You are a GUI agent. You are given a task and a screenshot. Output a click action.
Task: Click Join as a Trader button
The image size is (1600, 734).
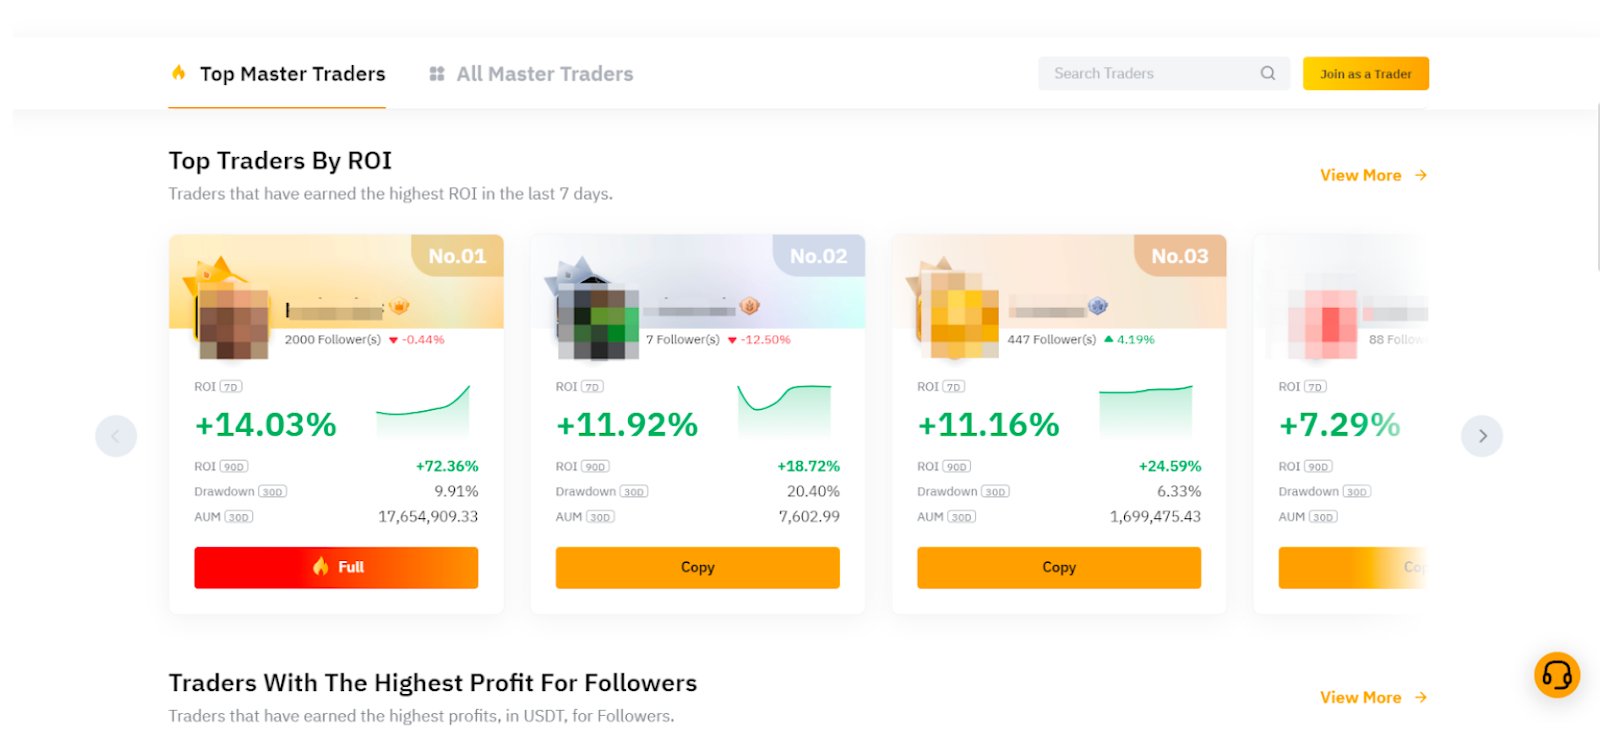pyautogui.click(x=1365, y=73)
